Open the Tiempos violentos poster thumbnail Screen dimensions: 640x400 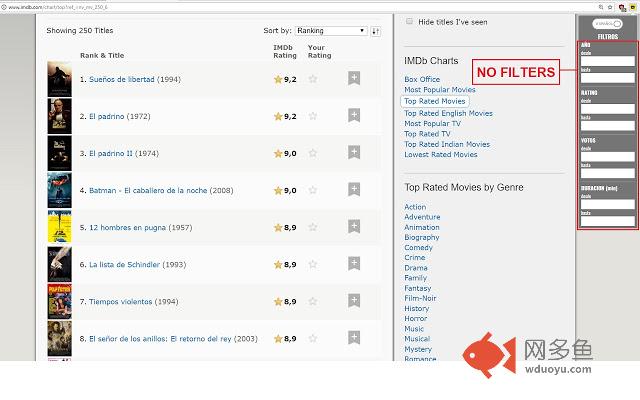click(59, 301)
